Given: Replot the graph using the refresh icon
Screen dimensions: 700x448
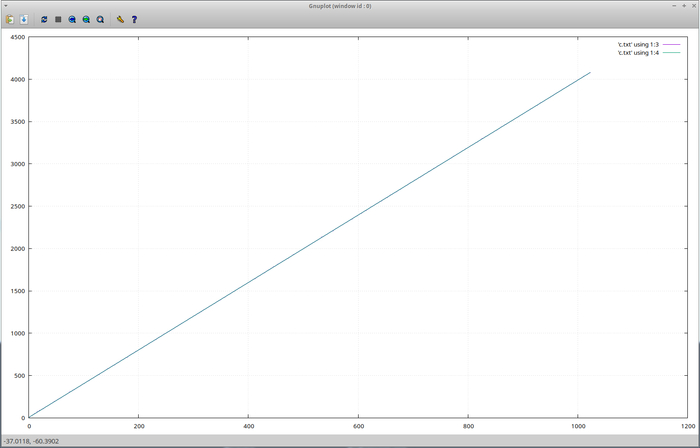Looking at the screenshot, I should (x=44, y=19).
